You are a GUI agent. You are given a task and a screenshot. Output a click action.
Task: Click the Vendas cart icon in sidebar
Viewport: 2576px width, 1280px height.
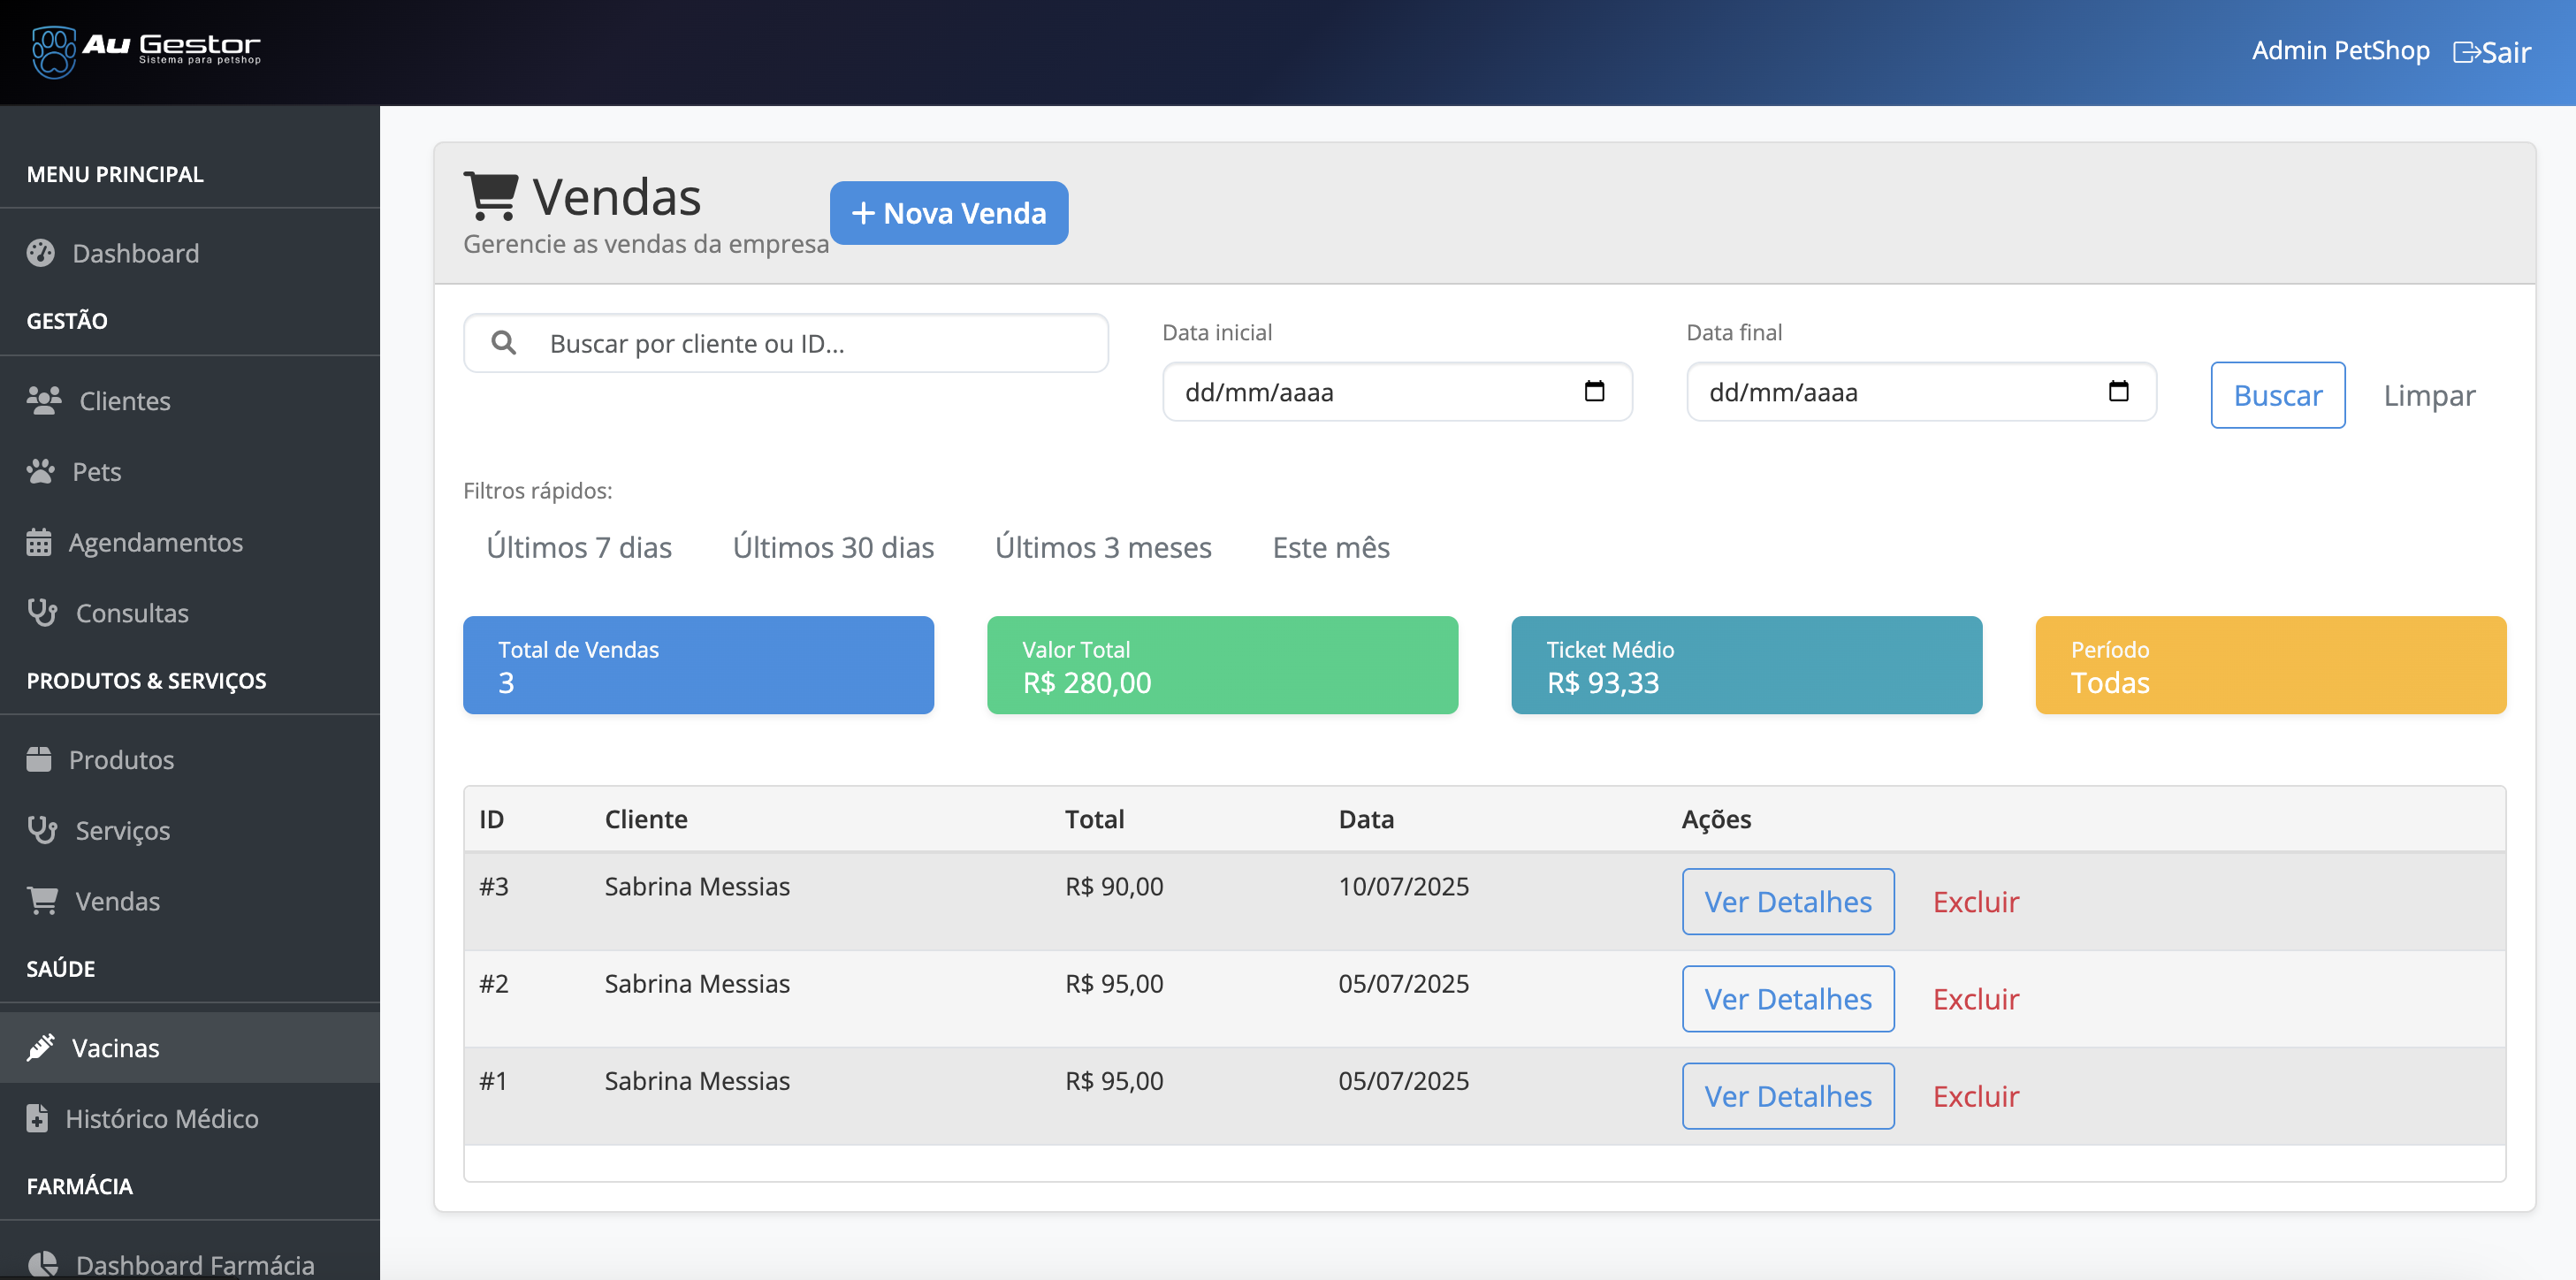pyautogui.click(x=42, y=901)
